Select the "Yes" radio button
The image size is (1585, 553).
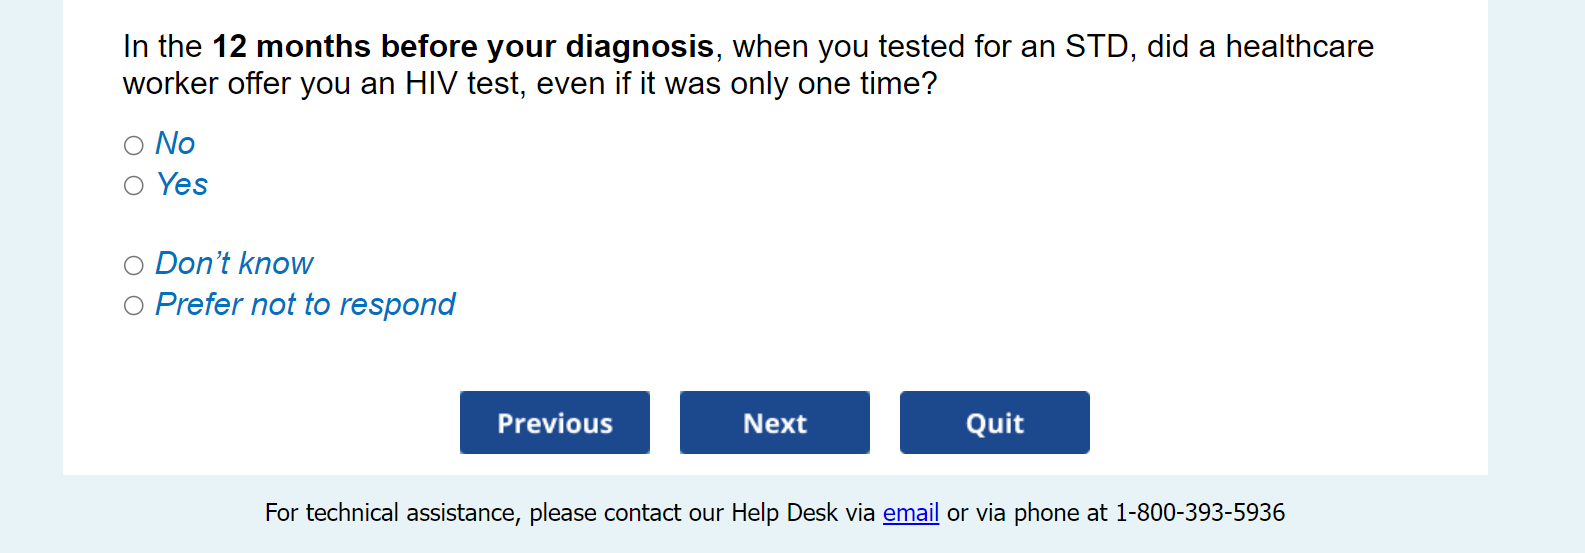point(134,186)
